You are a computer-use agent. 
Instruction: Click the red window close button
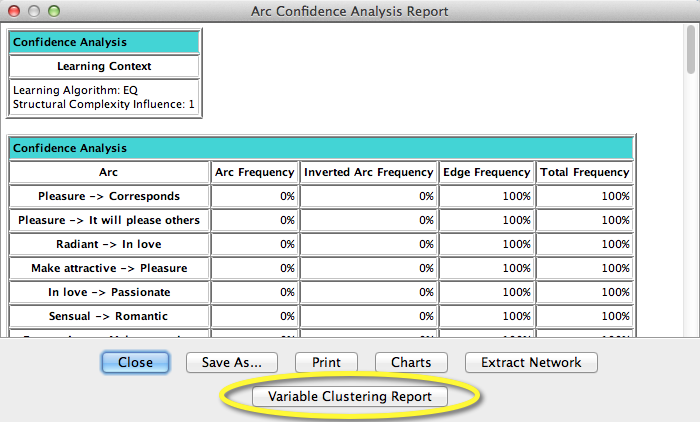click(x=14, y=11)
